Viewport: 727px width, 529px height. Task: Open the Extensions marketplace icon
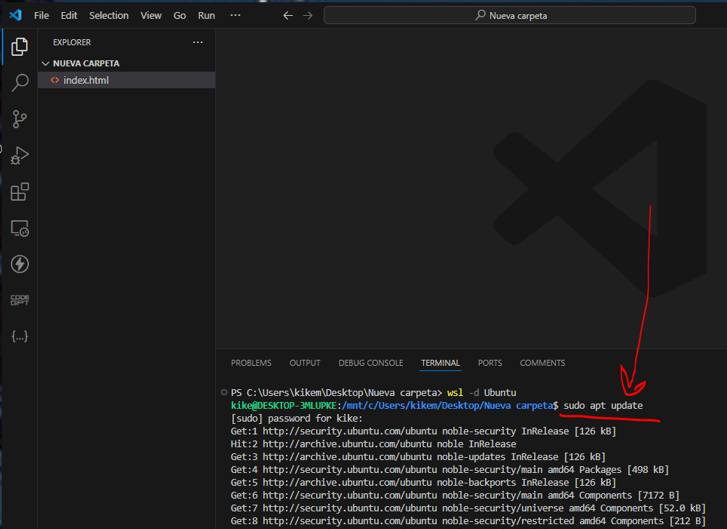(x=19, y=192)
